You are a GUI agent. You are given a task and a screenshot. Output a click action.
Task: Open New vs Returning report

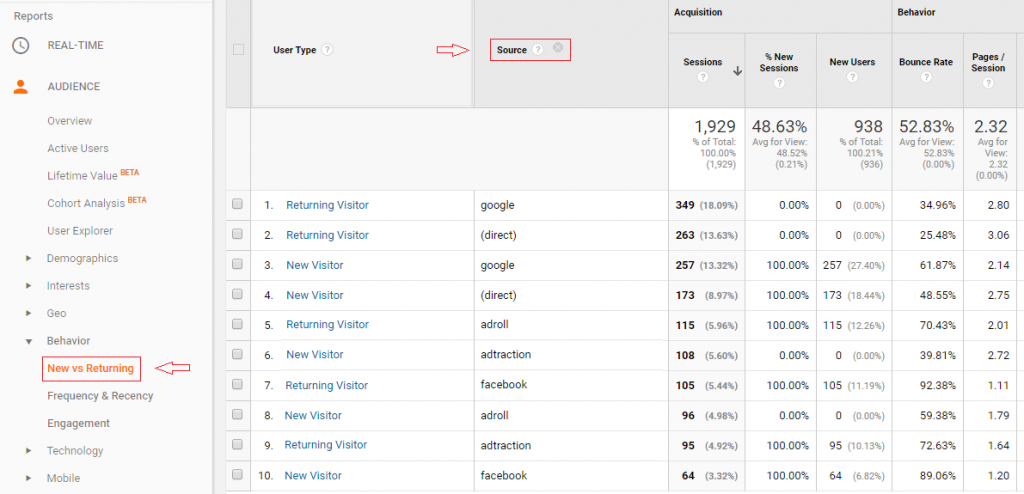point(90,369)
